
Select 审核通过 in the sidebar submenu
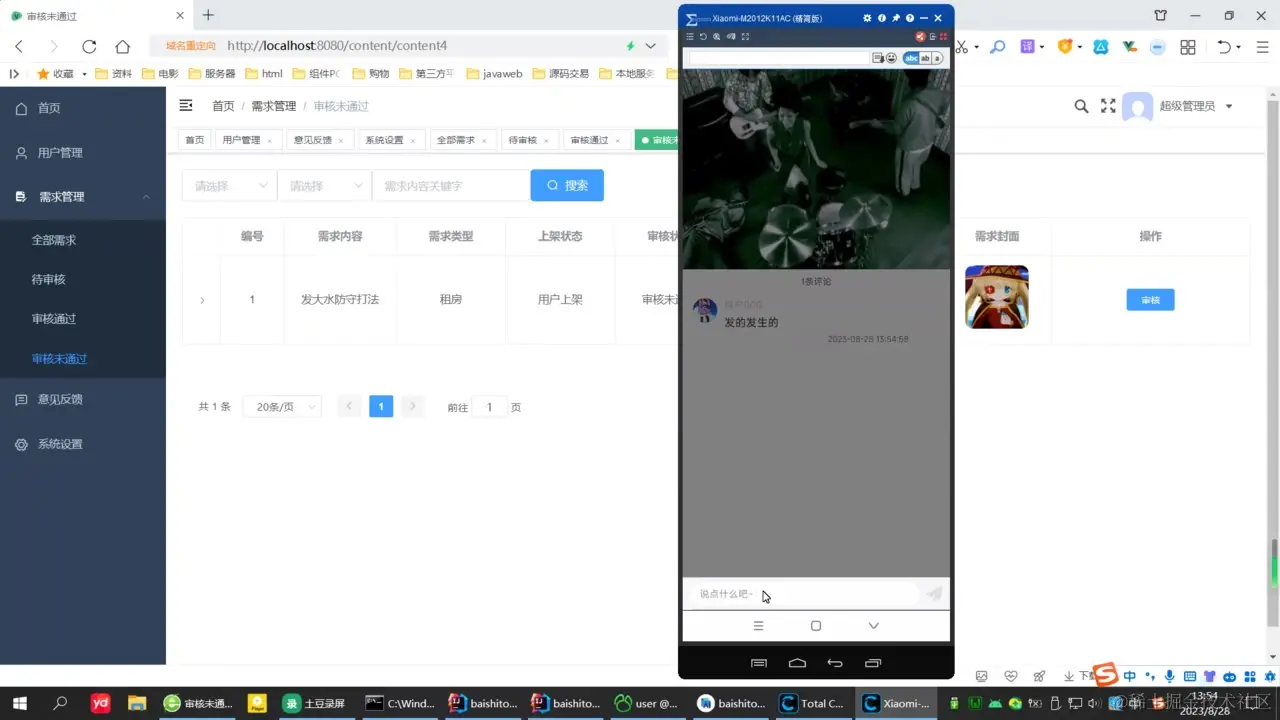coord(83,319)
